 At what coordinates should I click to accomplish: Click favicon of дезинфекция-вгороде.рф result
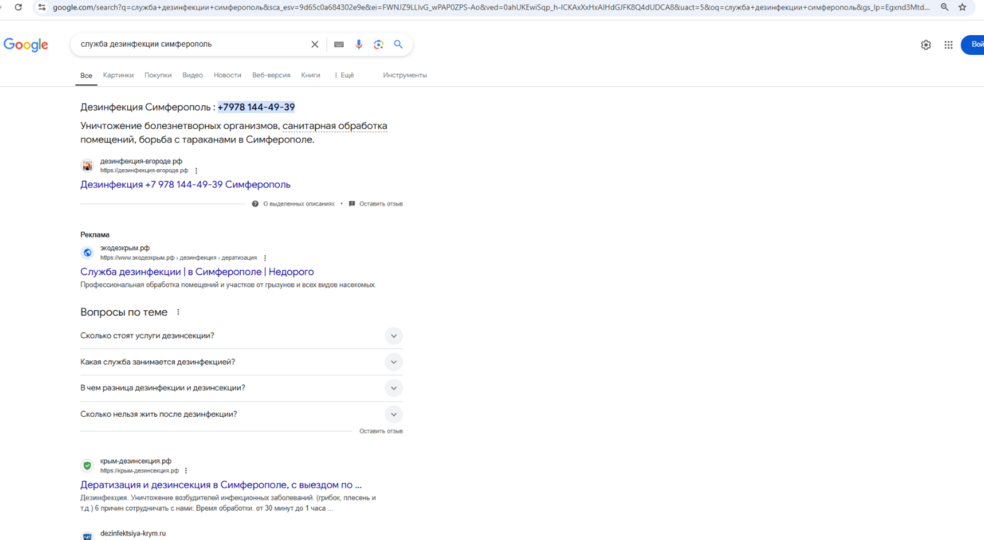87,166
